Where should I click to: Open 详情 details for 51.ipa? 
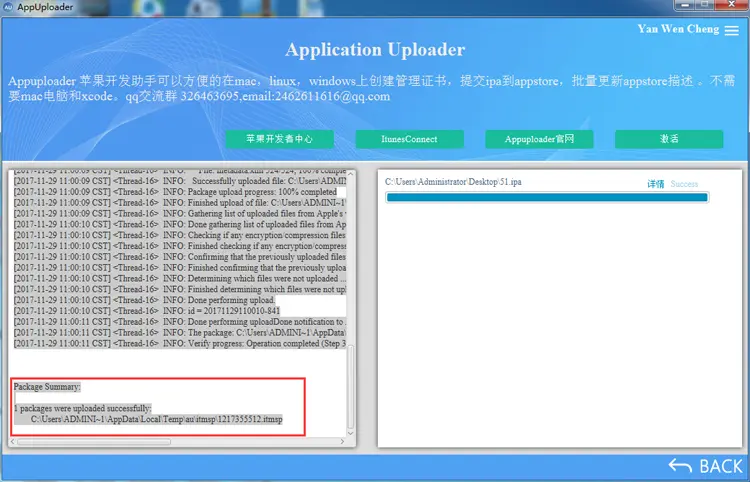[x=656, y=184]
